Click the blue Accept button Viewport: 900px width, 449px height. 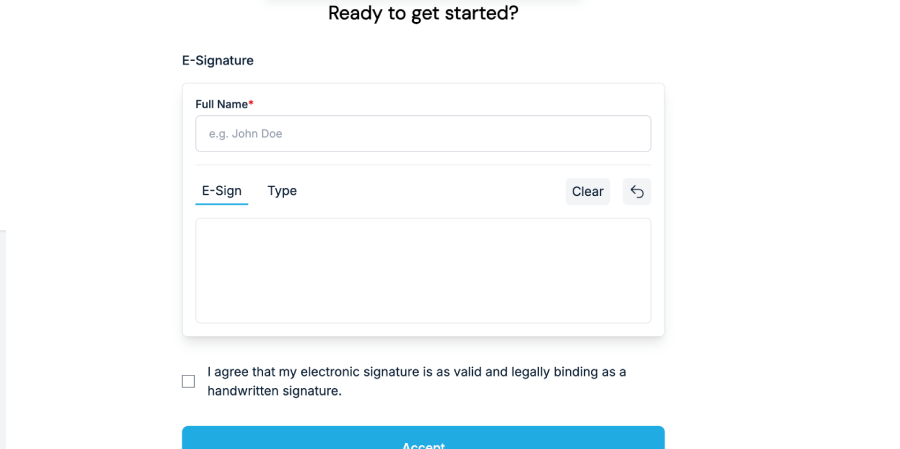click(423, 440)
